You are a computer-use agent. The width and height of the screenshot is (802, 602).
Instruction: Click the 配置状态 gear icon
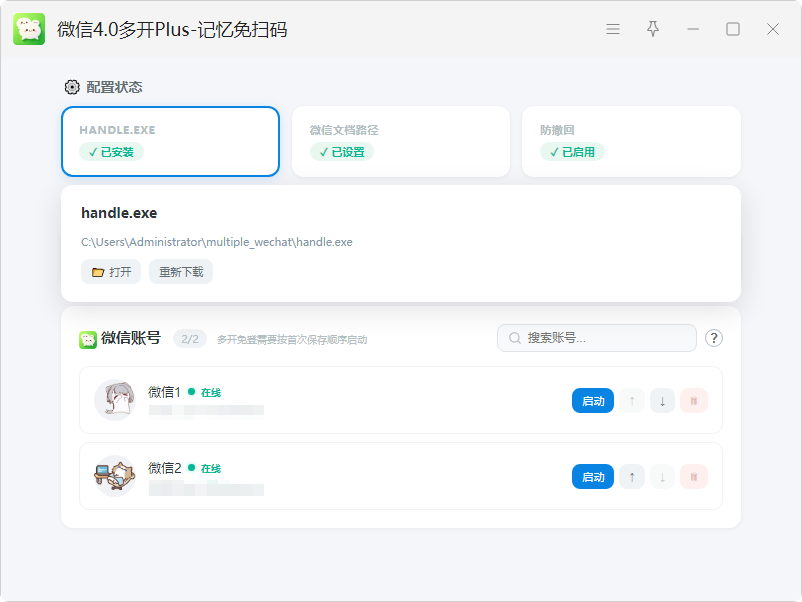click(72, 87)
